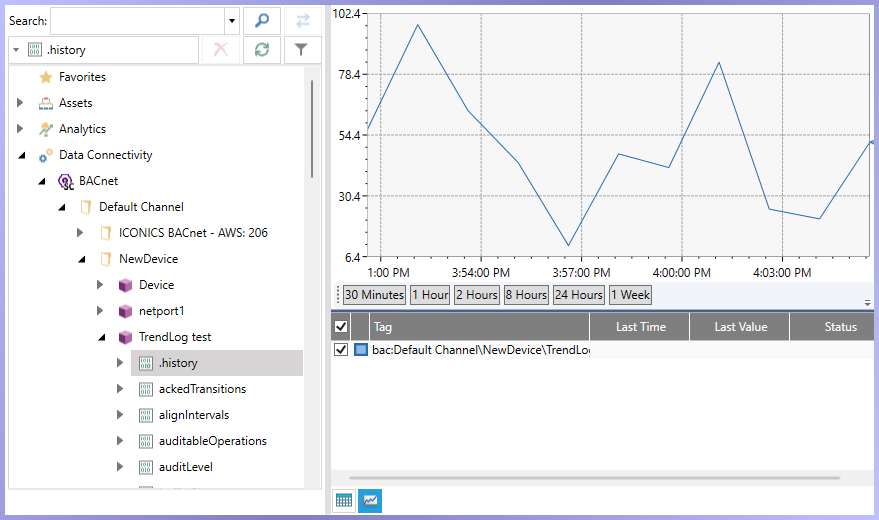The height and width of the screenshot is (520, 879).
Task: Select the trend chart view icon
Action: [x=370, y=500]
